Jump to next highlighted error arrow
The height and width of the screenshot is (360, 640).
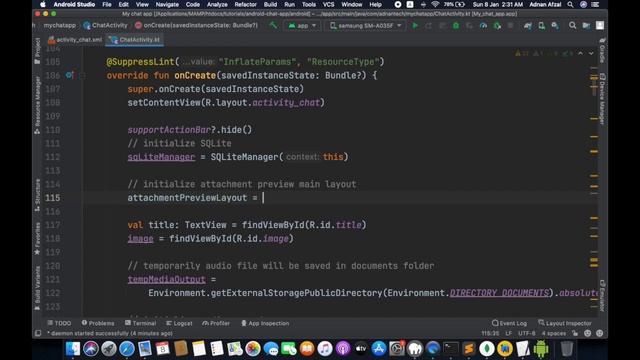[x=591, y=53]
